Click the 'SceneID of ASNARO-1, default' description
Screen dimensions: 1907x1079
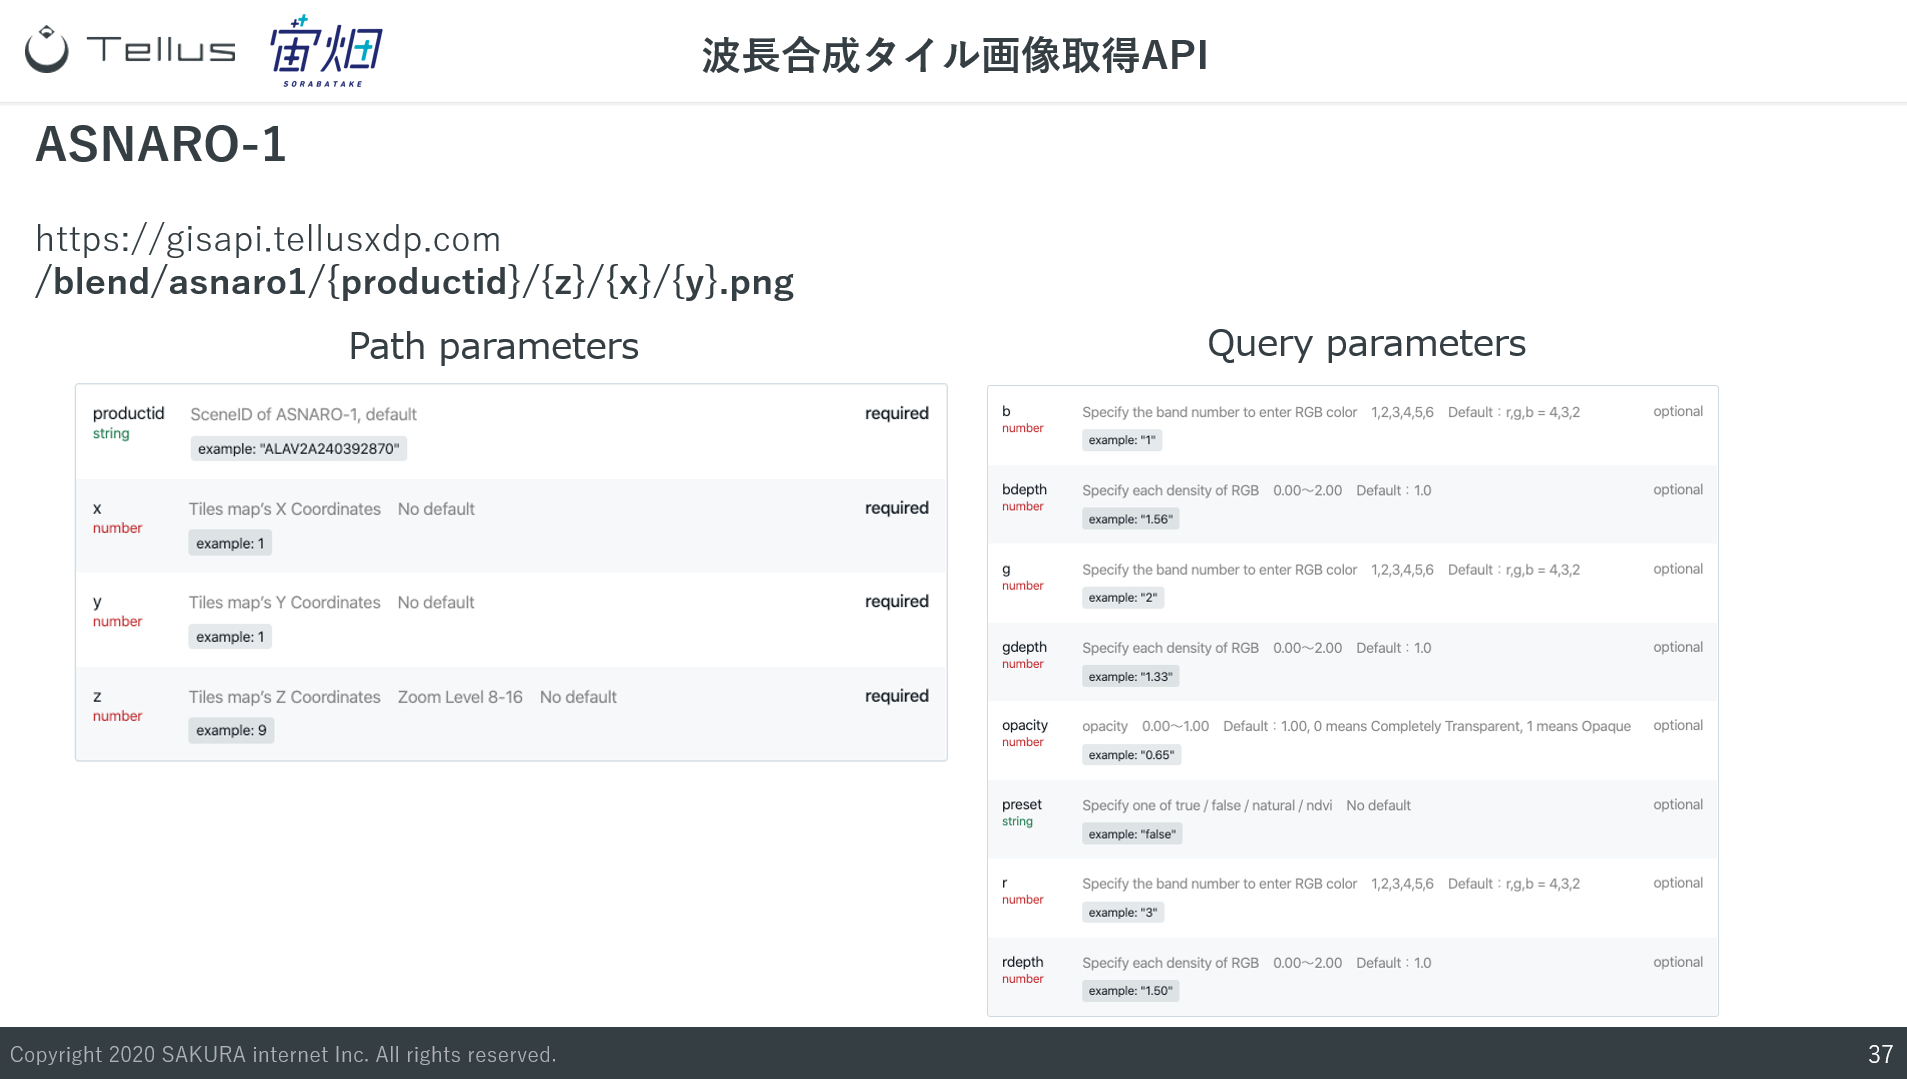click(x=303, y=414)
